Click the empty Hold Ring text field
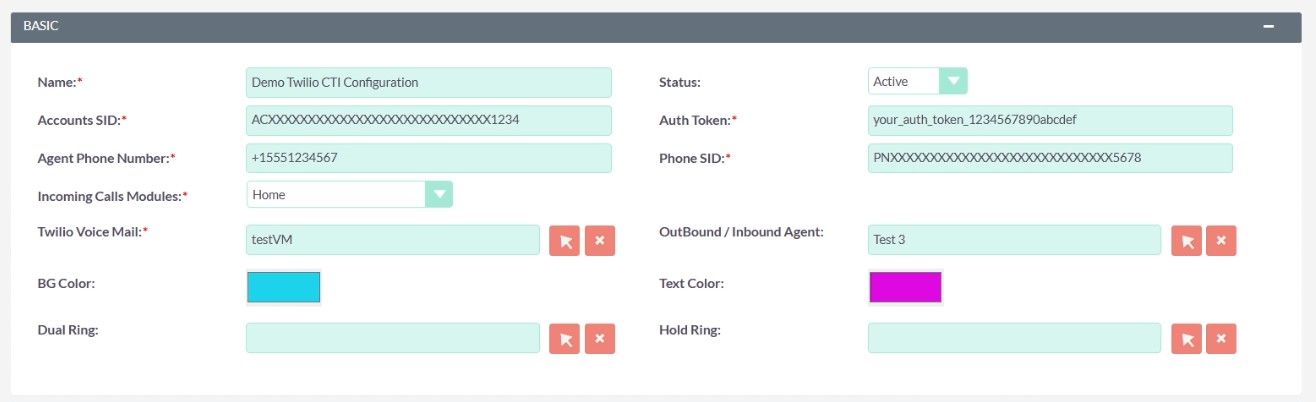 click(x=1014, y=338)
